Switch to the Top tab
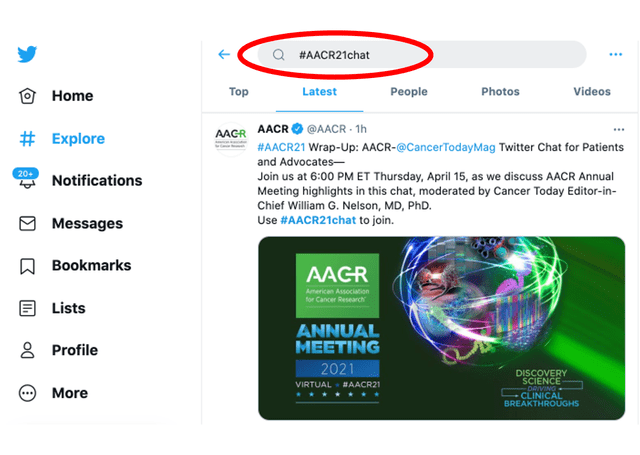This screenshot has height=455, width=640. [x=239, y=92]
